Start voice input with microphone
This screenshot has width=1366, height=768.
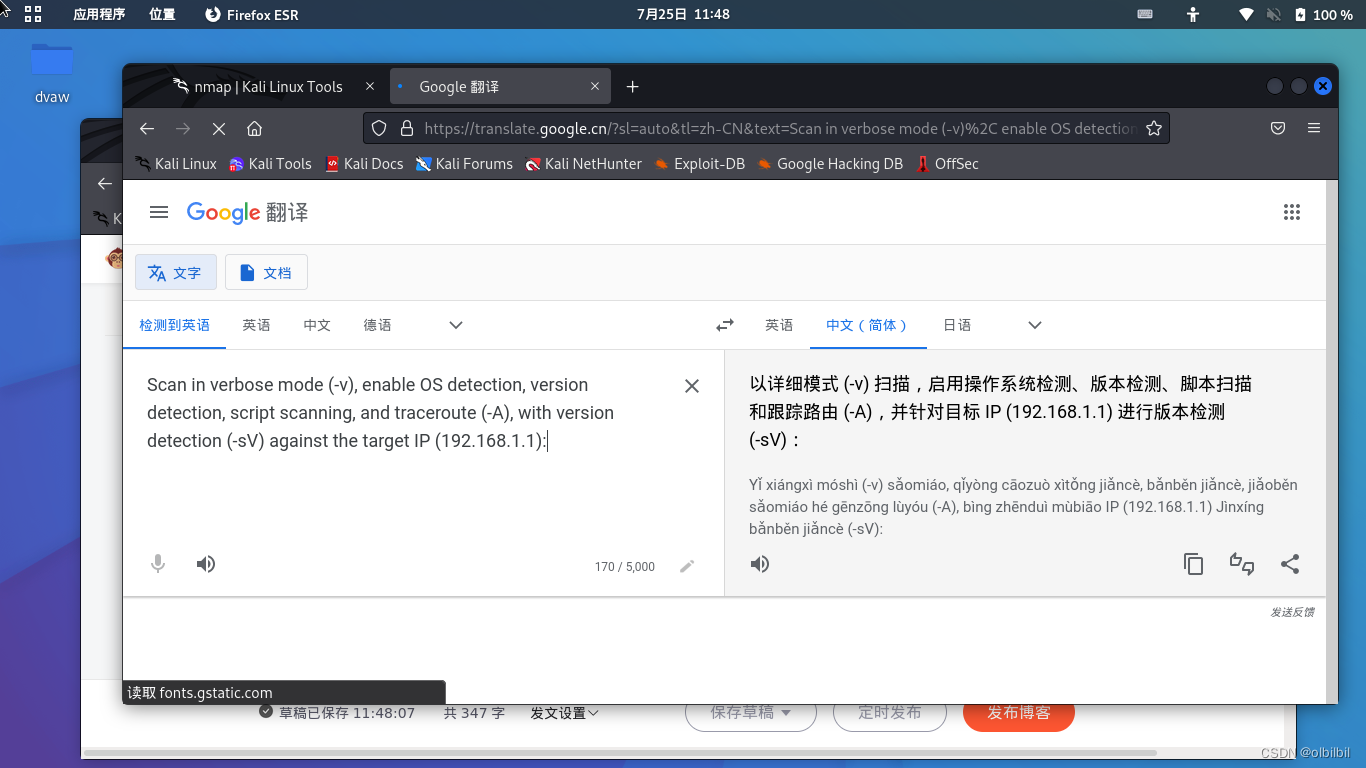click(158, 564)
